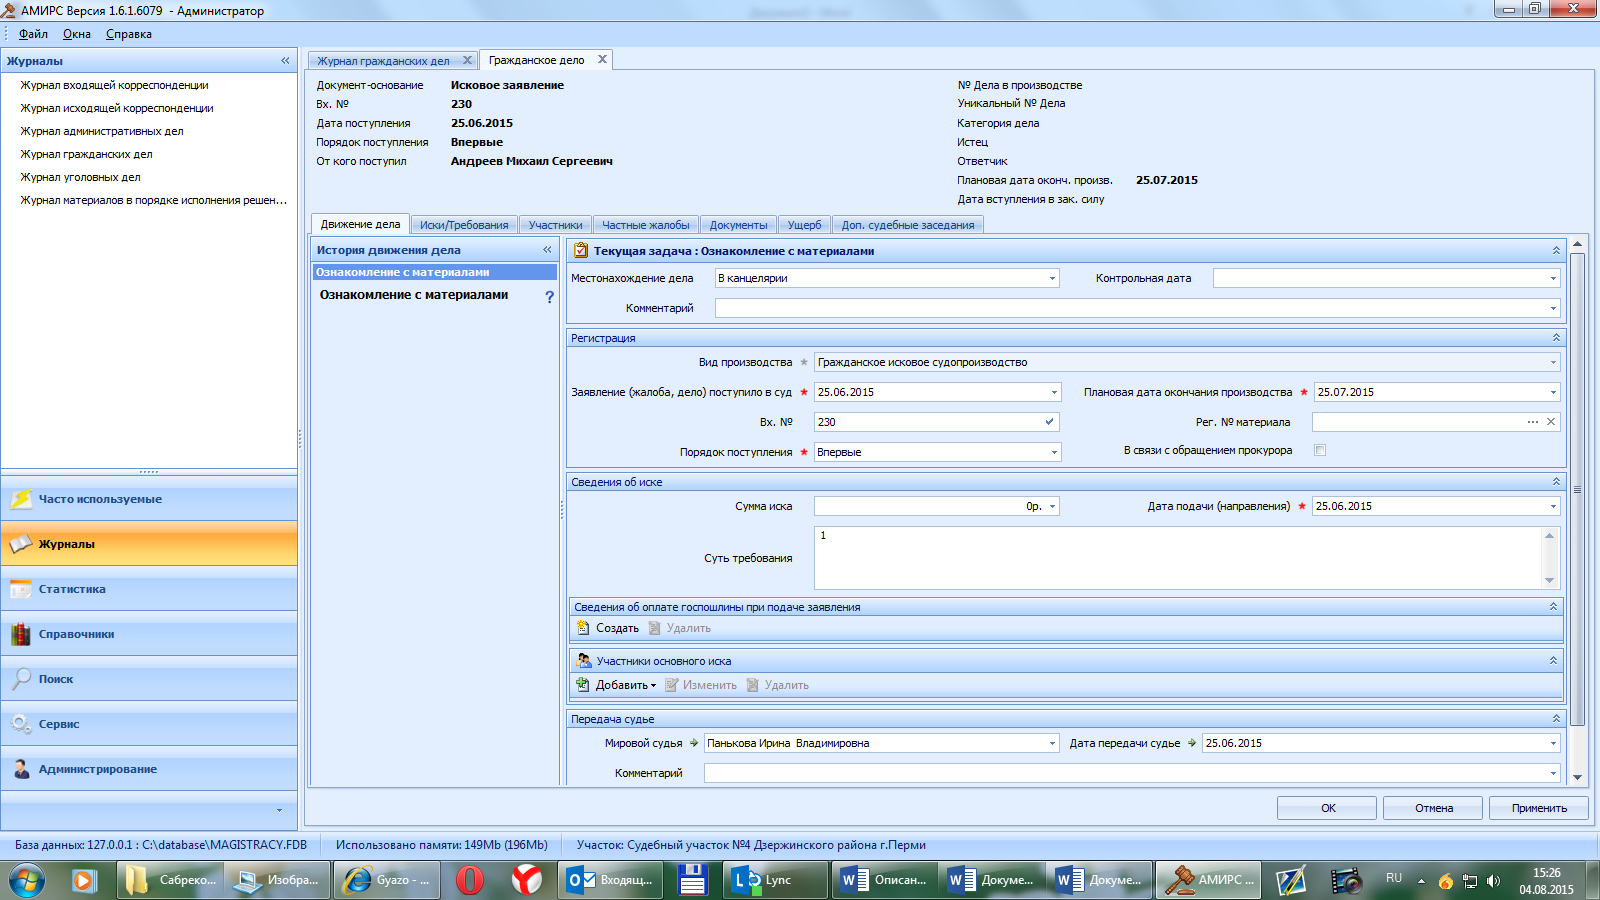1600x900 pixels.
Task: Open the Статистика section icon
Action: point(20,589)
